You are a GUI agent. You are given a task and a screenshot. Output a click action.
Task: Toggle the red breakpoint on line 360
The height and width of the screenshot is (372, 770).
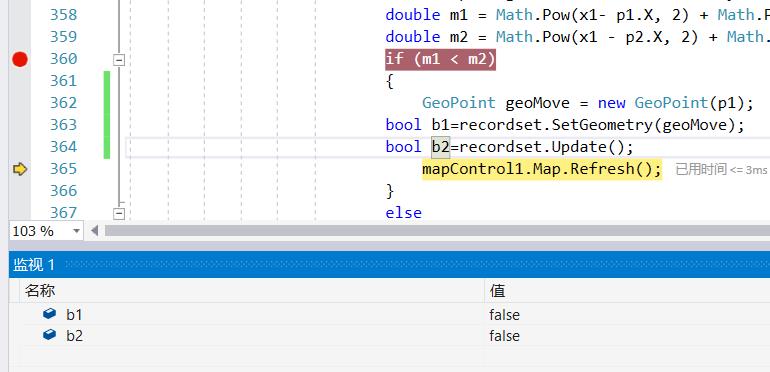(20, 59)
